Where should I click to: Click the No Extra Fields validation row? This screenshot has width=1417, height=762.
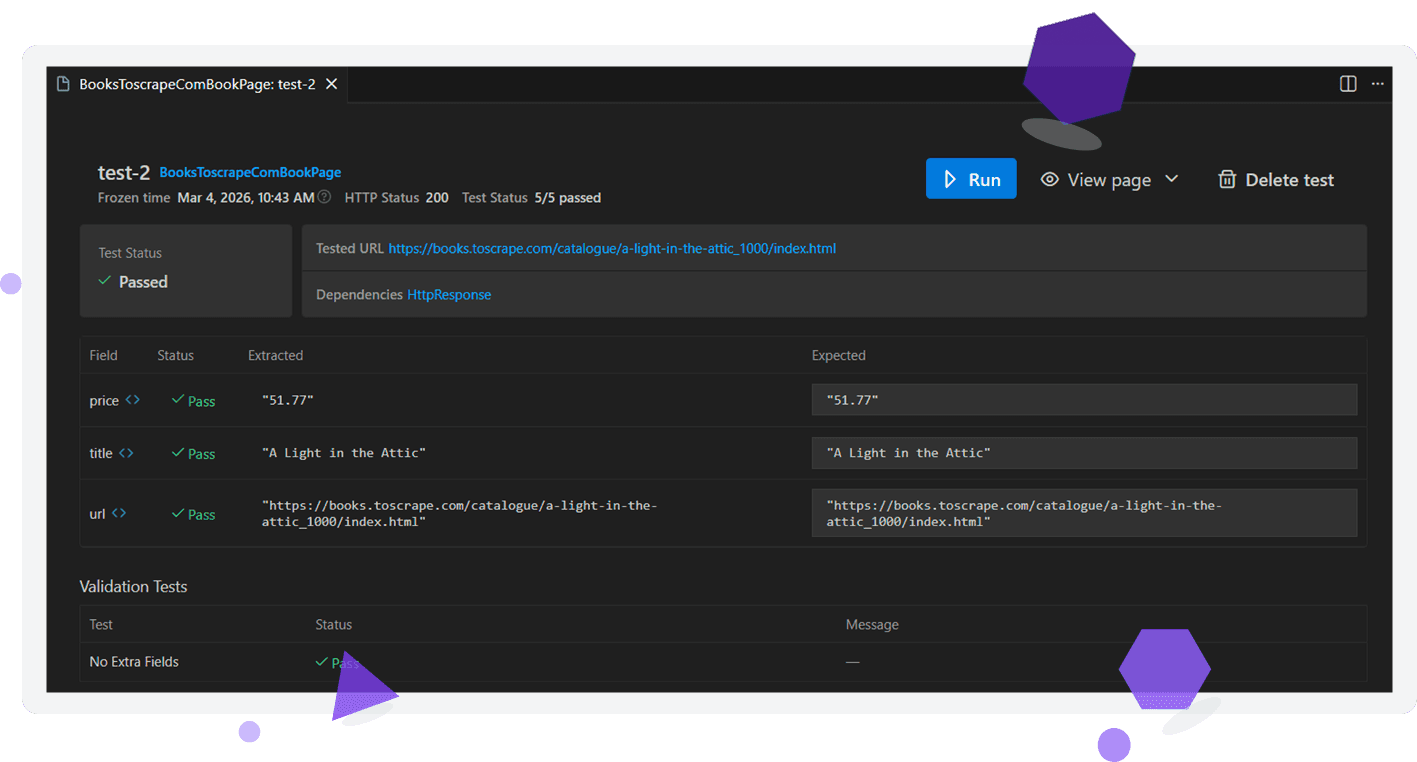134,662
